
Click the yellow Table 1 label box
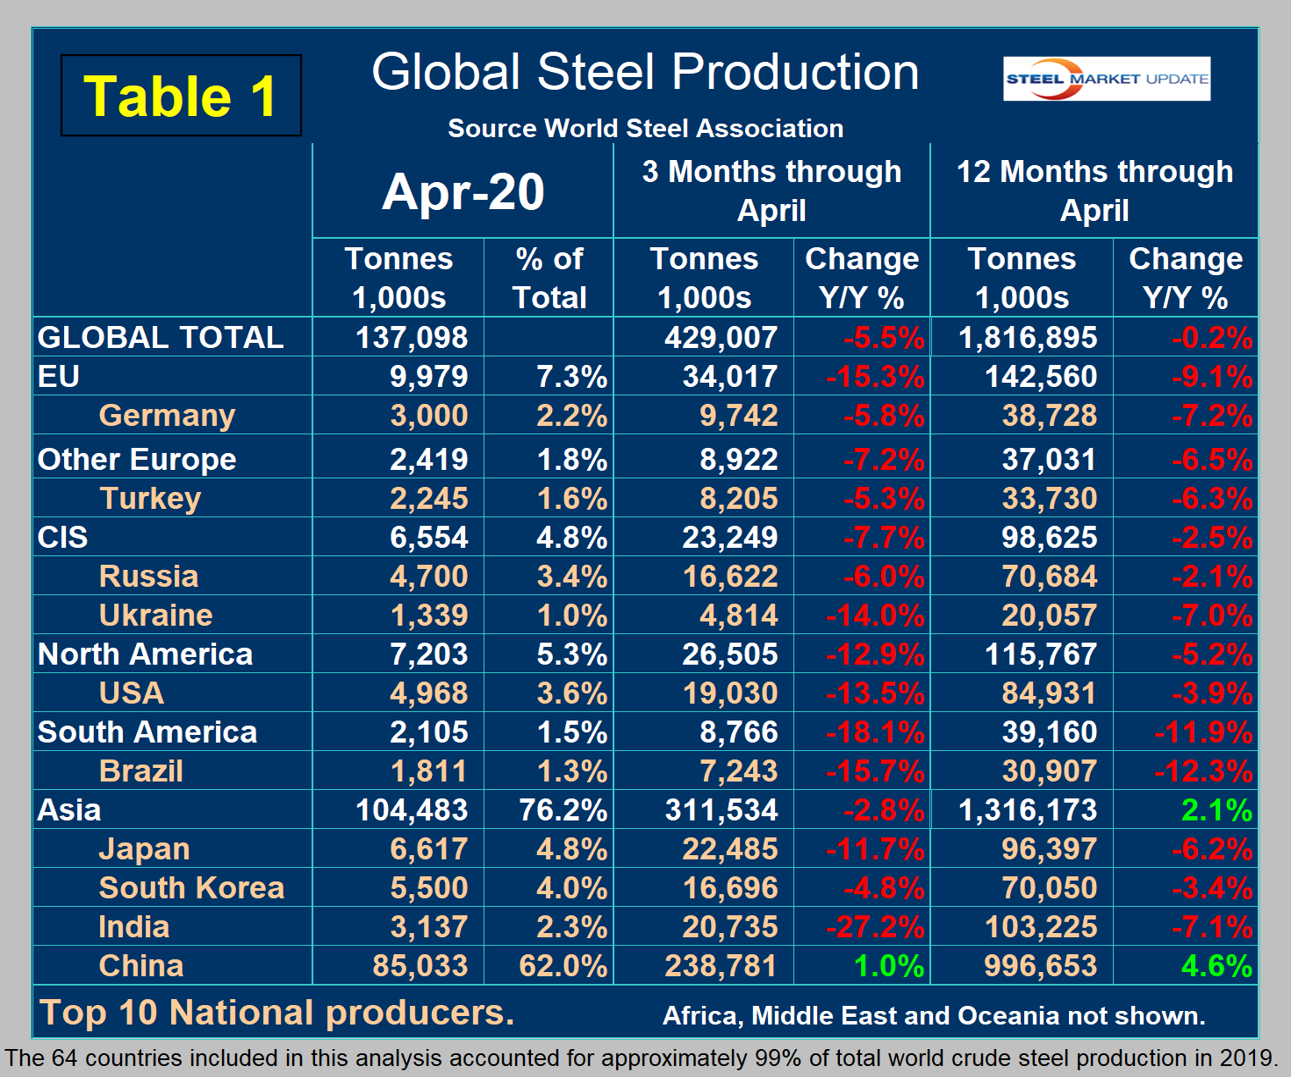pos(181,96)
